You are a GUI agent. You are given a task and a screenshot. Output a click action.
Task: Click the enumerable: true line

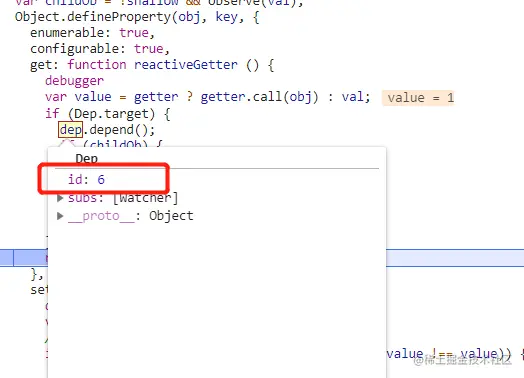point(92,33)
